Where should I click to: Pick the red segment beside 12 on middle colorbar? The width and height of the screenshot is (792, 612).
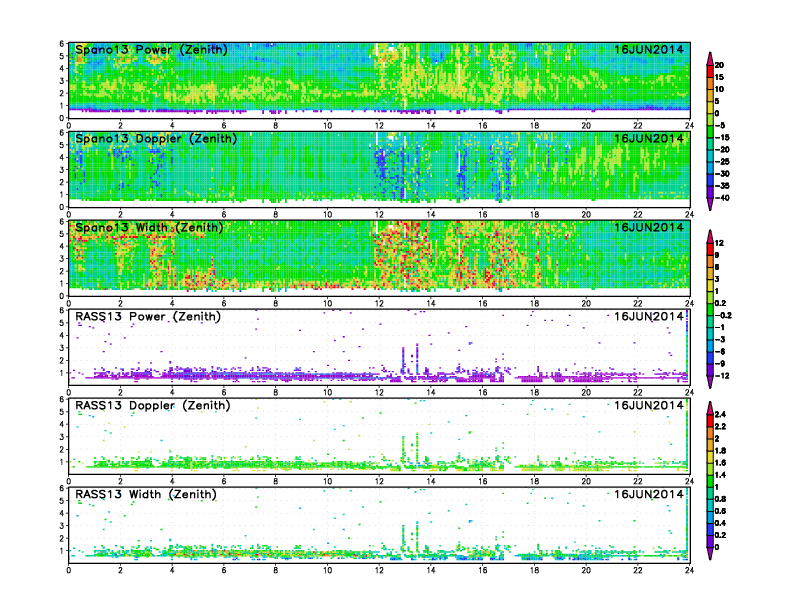tap(710, 249)
